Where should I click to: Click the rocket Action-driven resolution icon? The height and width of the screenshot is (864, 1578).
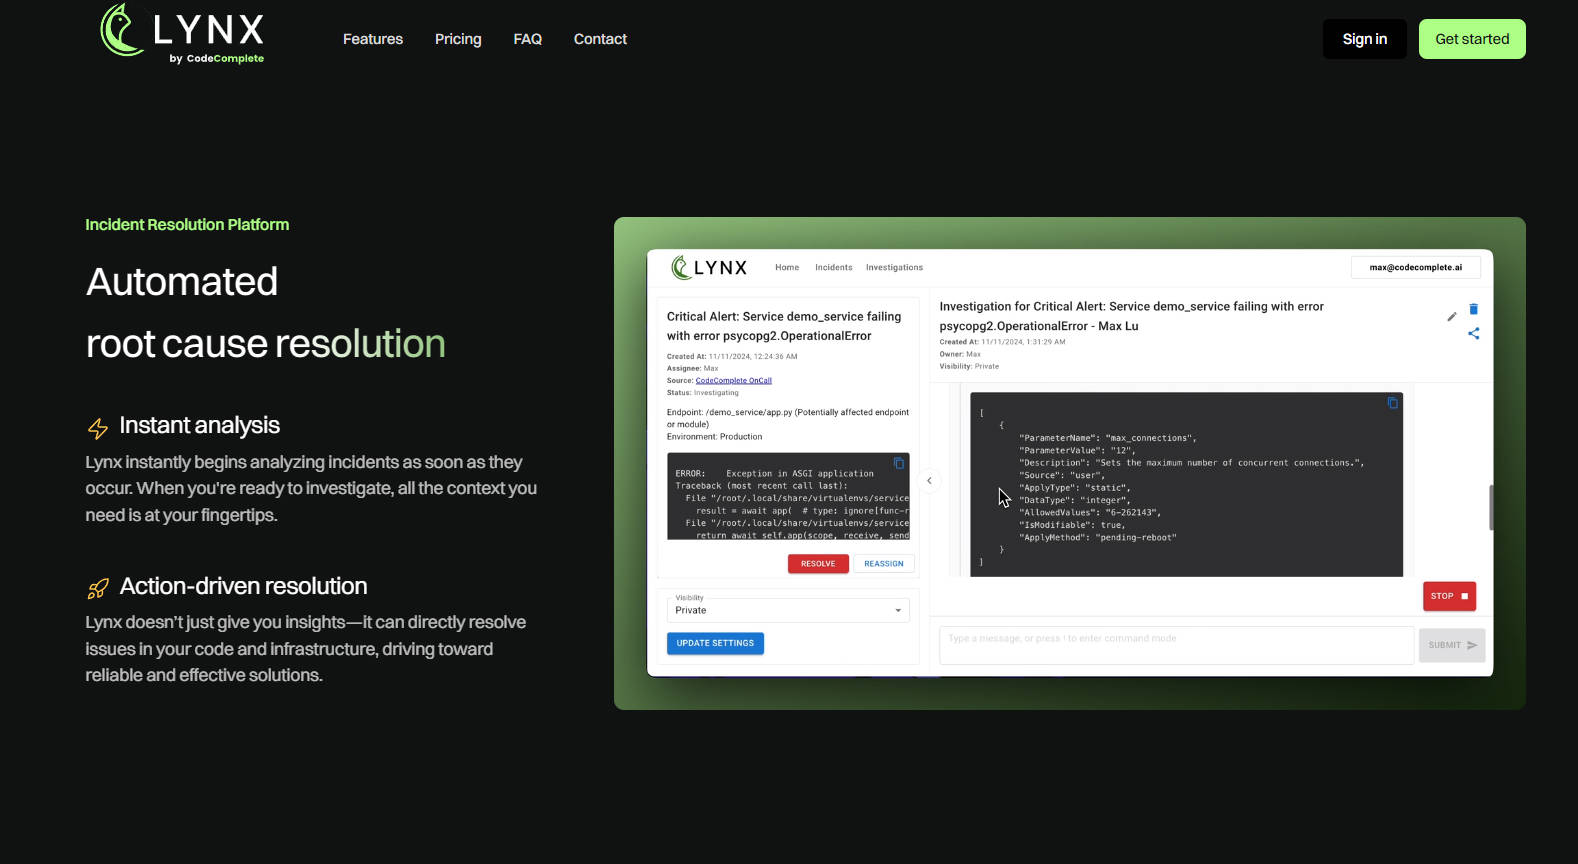point(98,589)
